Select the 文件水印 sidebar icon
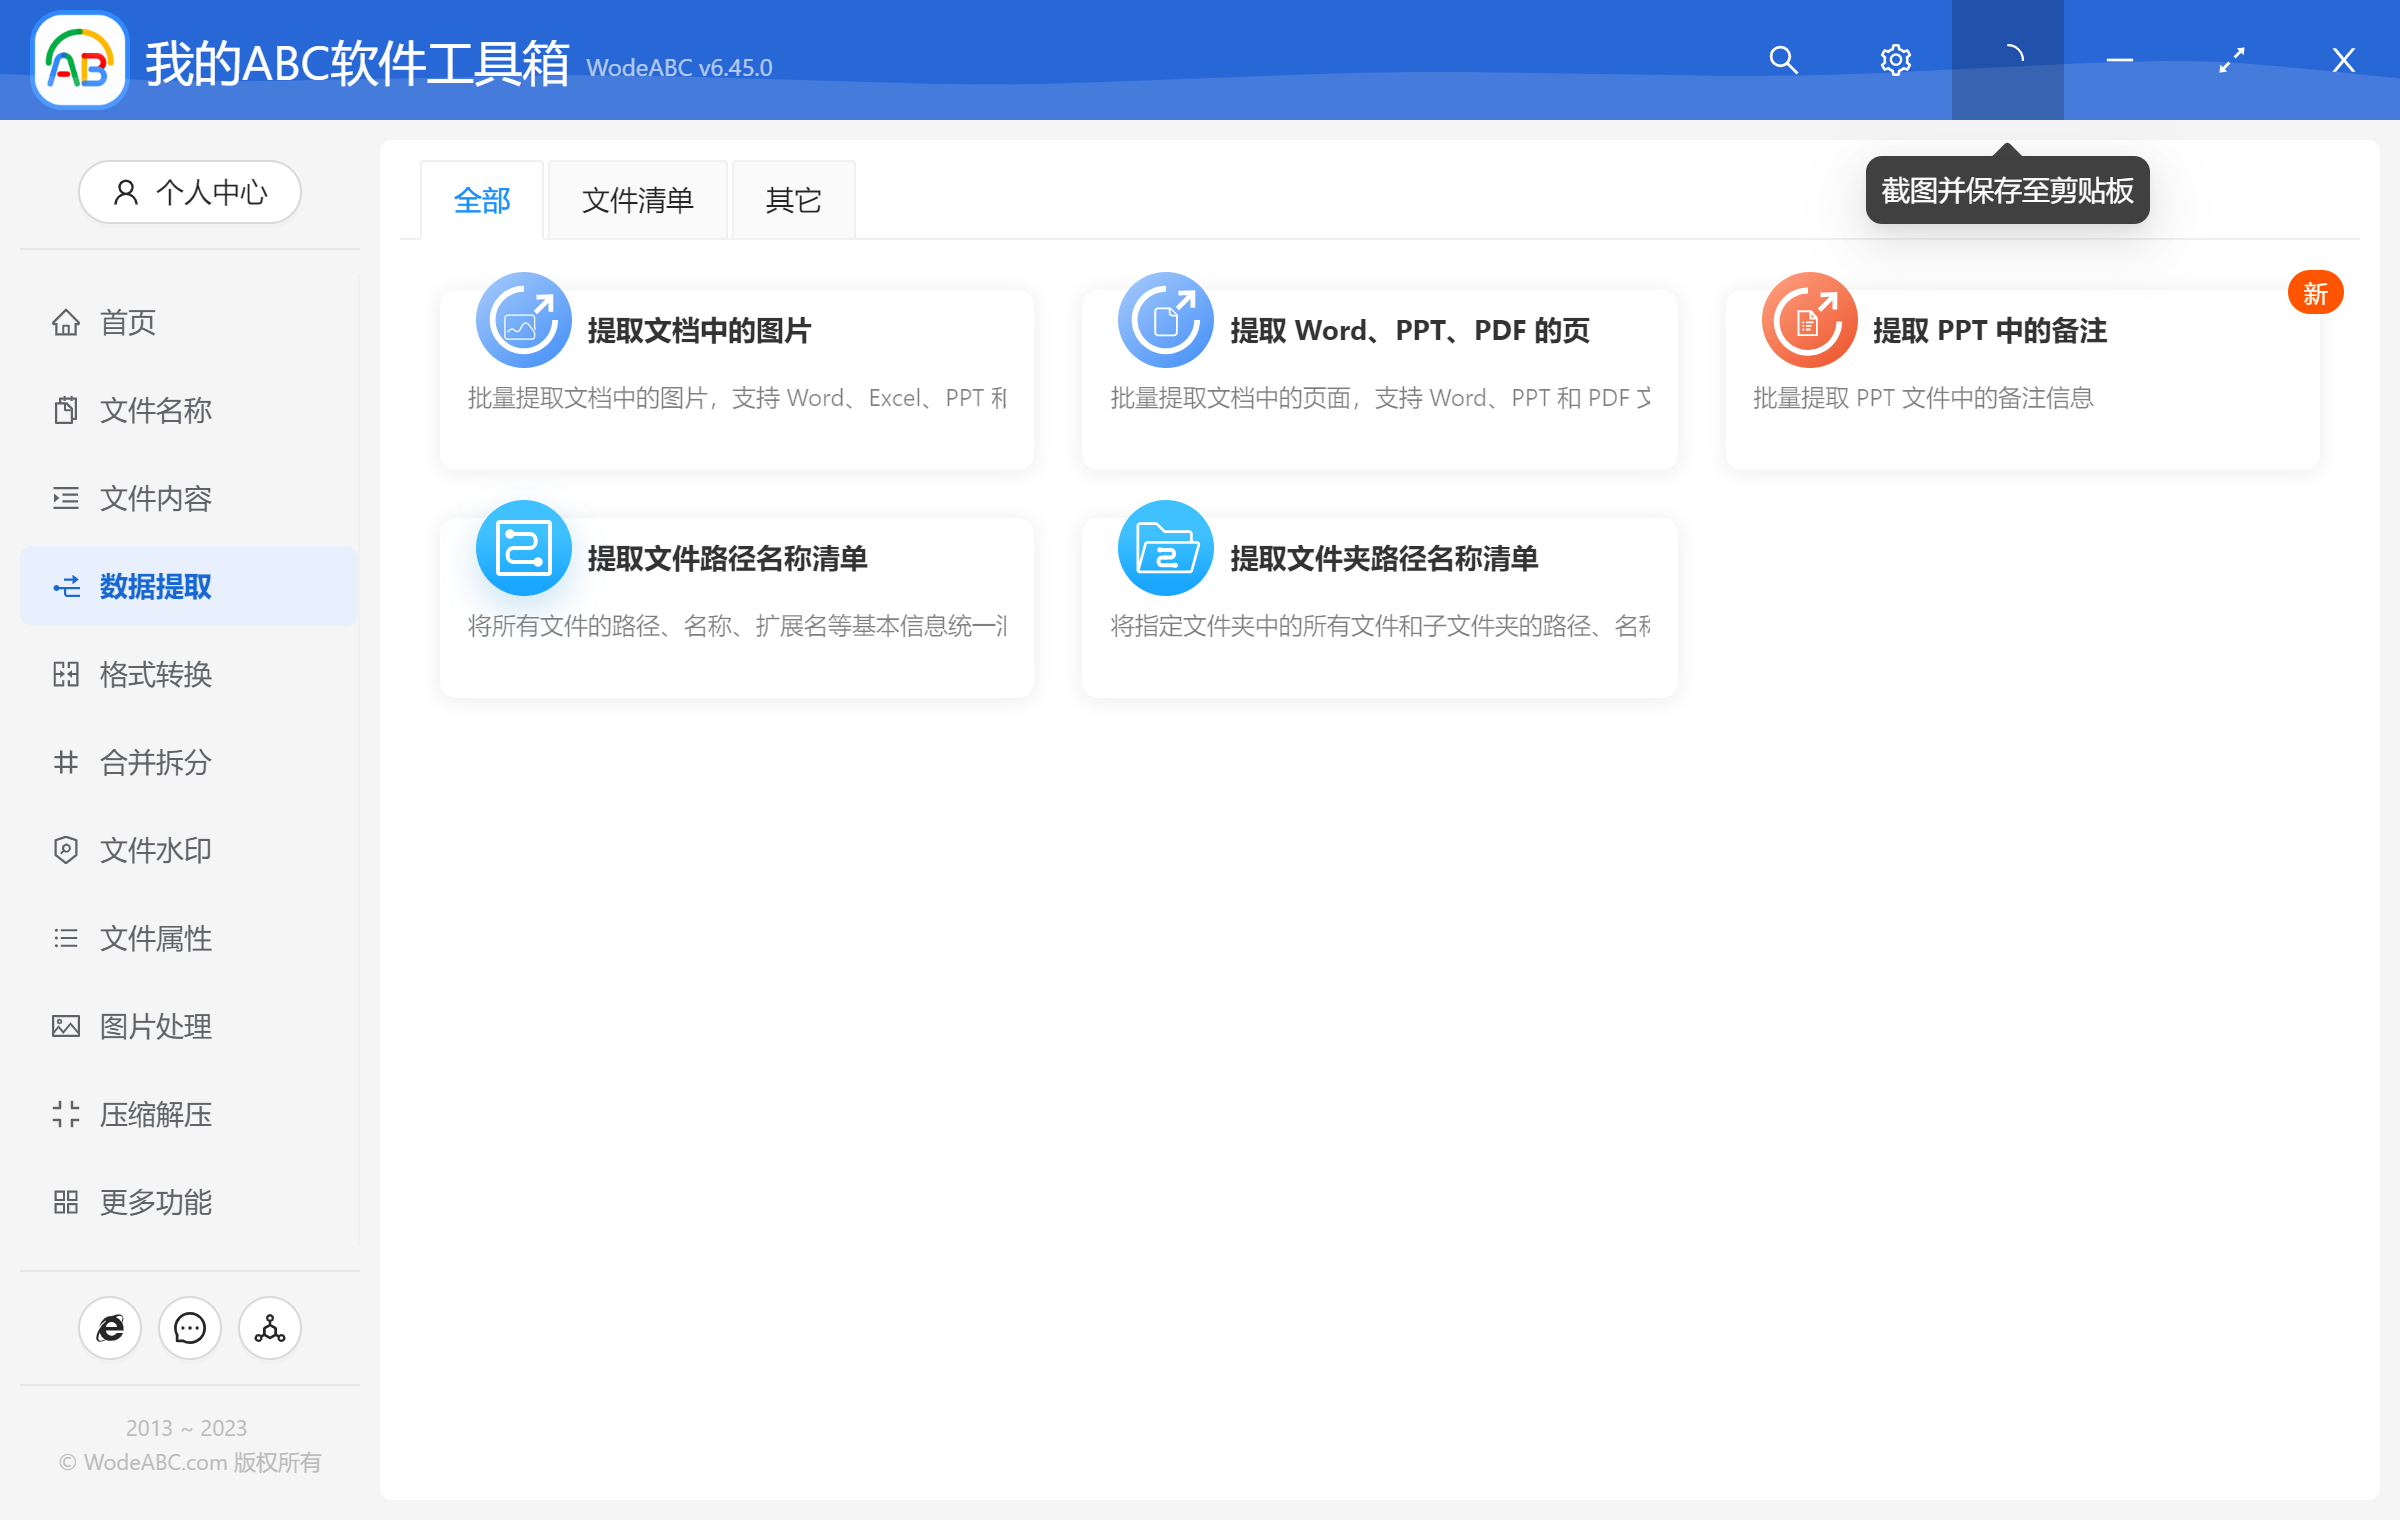Viewport: 2400px width, 1520px height. 66,850
